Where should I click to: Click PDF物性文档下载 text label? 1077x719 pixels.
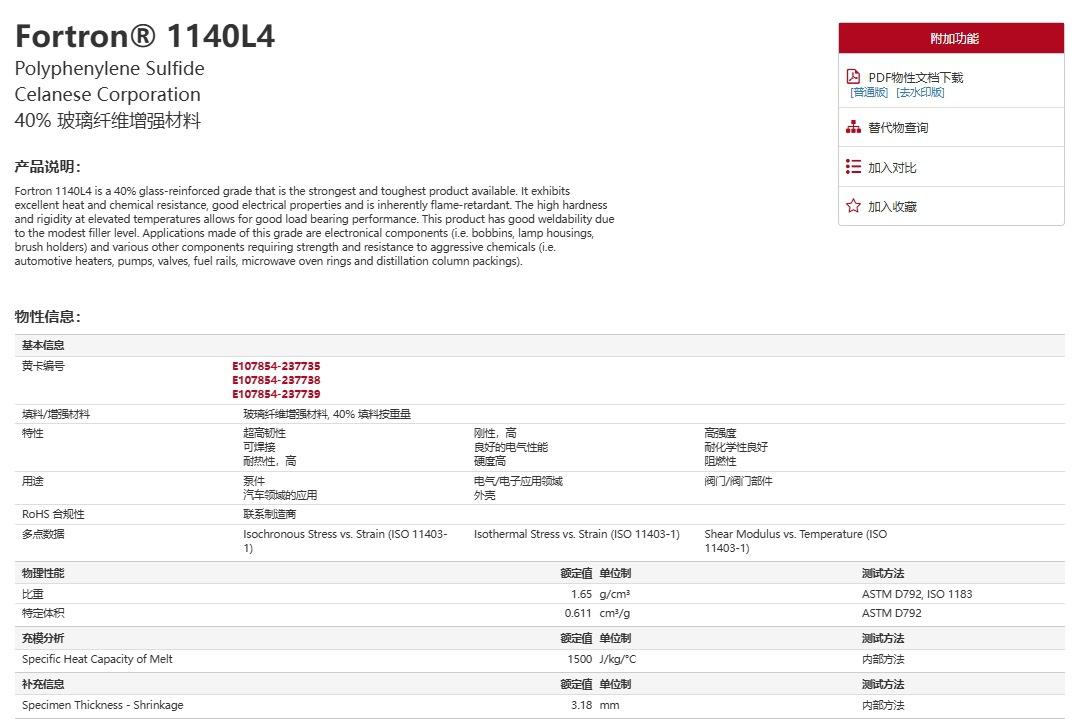coord(916,77)
